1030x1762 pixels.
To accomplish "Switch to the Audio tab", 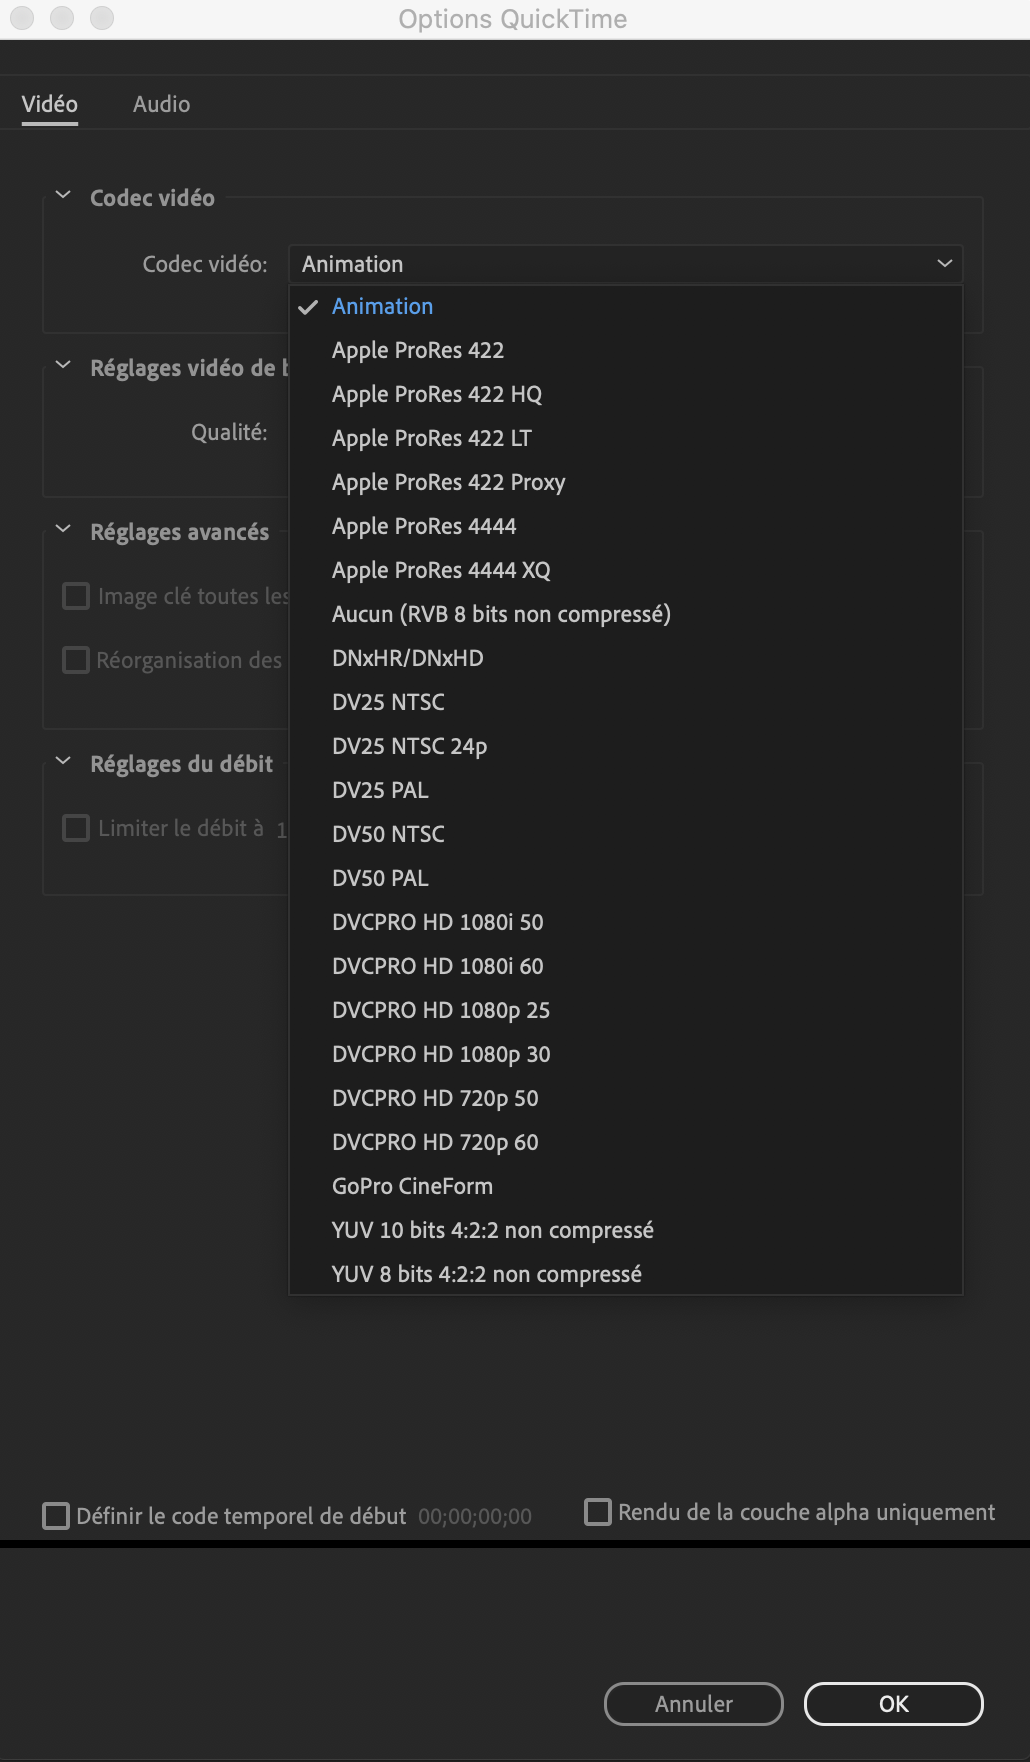I will click(x=161, y=104).
